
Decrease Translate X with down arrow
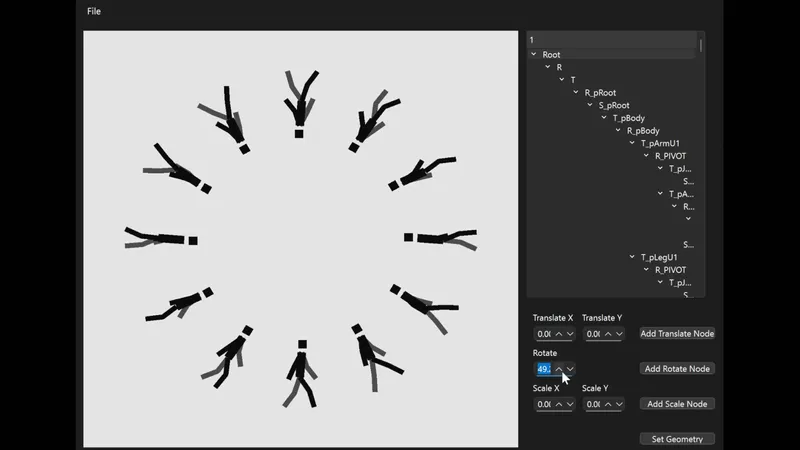click(570, 334)
